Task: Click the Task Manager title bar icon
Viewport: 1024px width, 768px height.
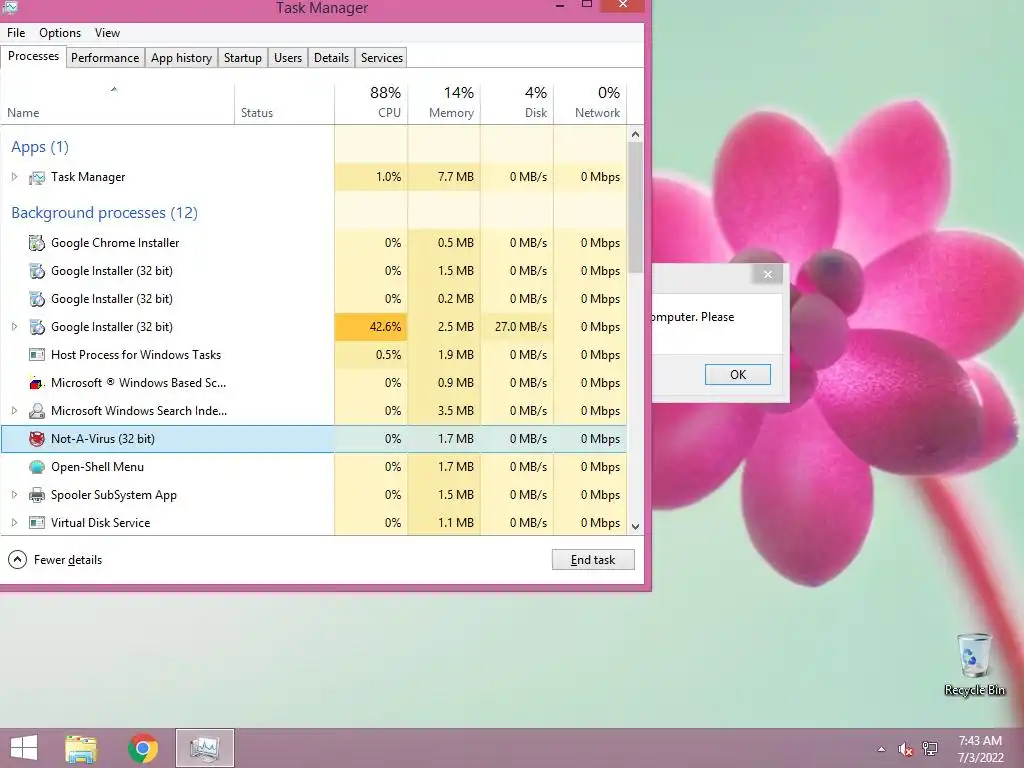Action: click(10, 7)
